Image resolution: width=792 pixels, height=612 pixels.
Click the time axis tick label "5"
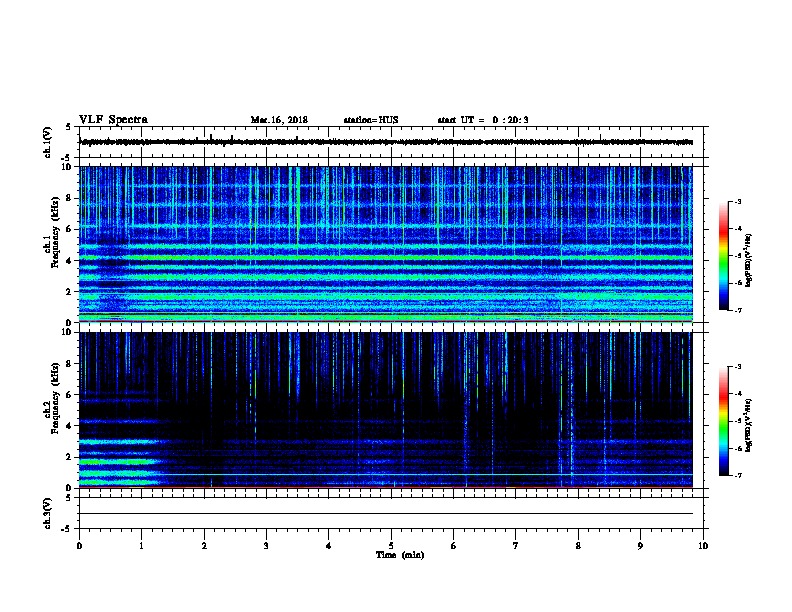click(391, 546)
